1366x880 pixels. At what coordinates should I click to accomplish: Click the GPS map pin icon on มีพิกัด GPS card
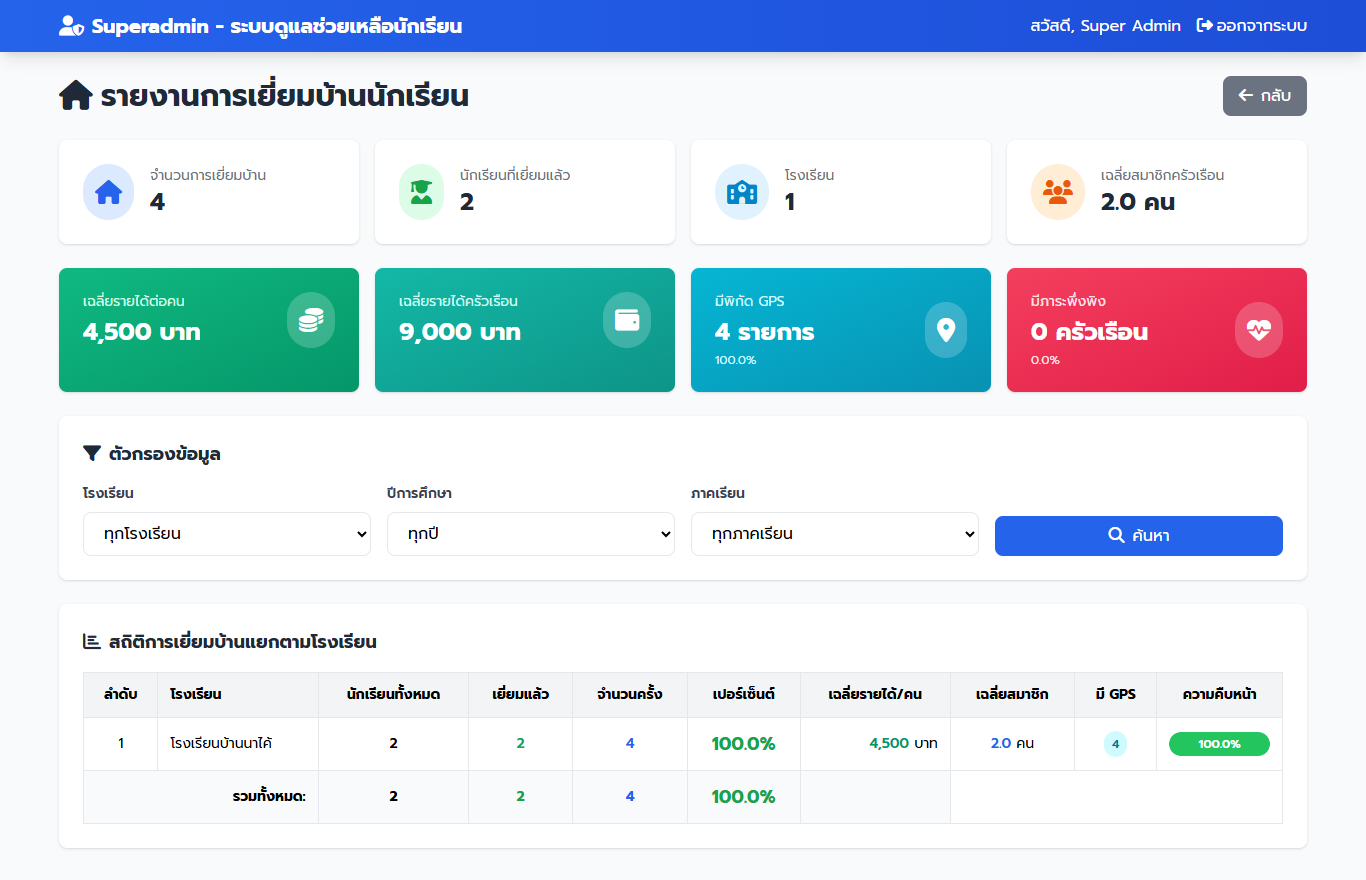(945, 330)
